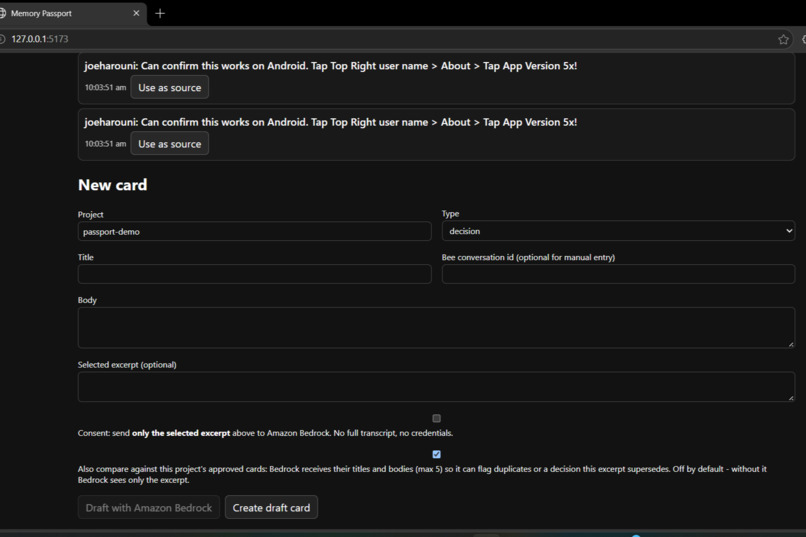Click inside the Selected excerpt text area
Viewport: 806px width, 537px height.
click(436, 386)
